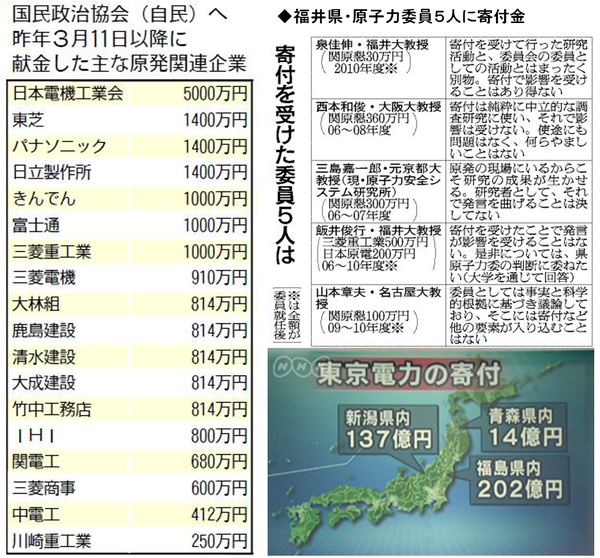
Task: Select the 関原懇100万円 detail
Action: [x=368, y=316]
